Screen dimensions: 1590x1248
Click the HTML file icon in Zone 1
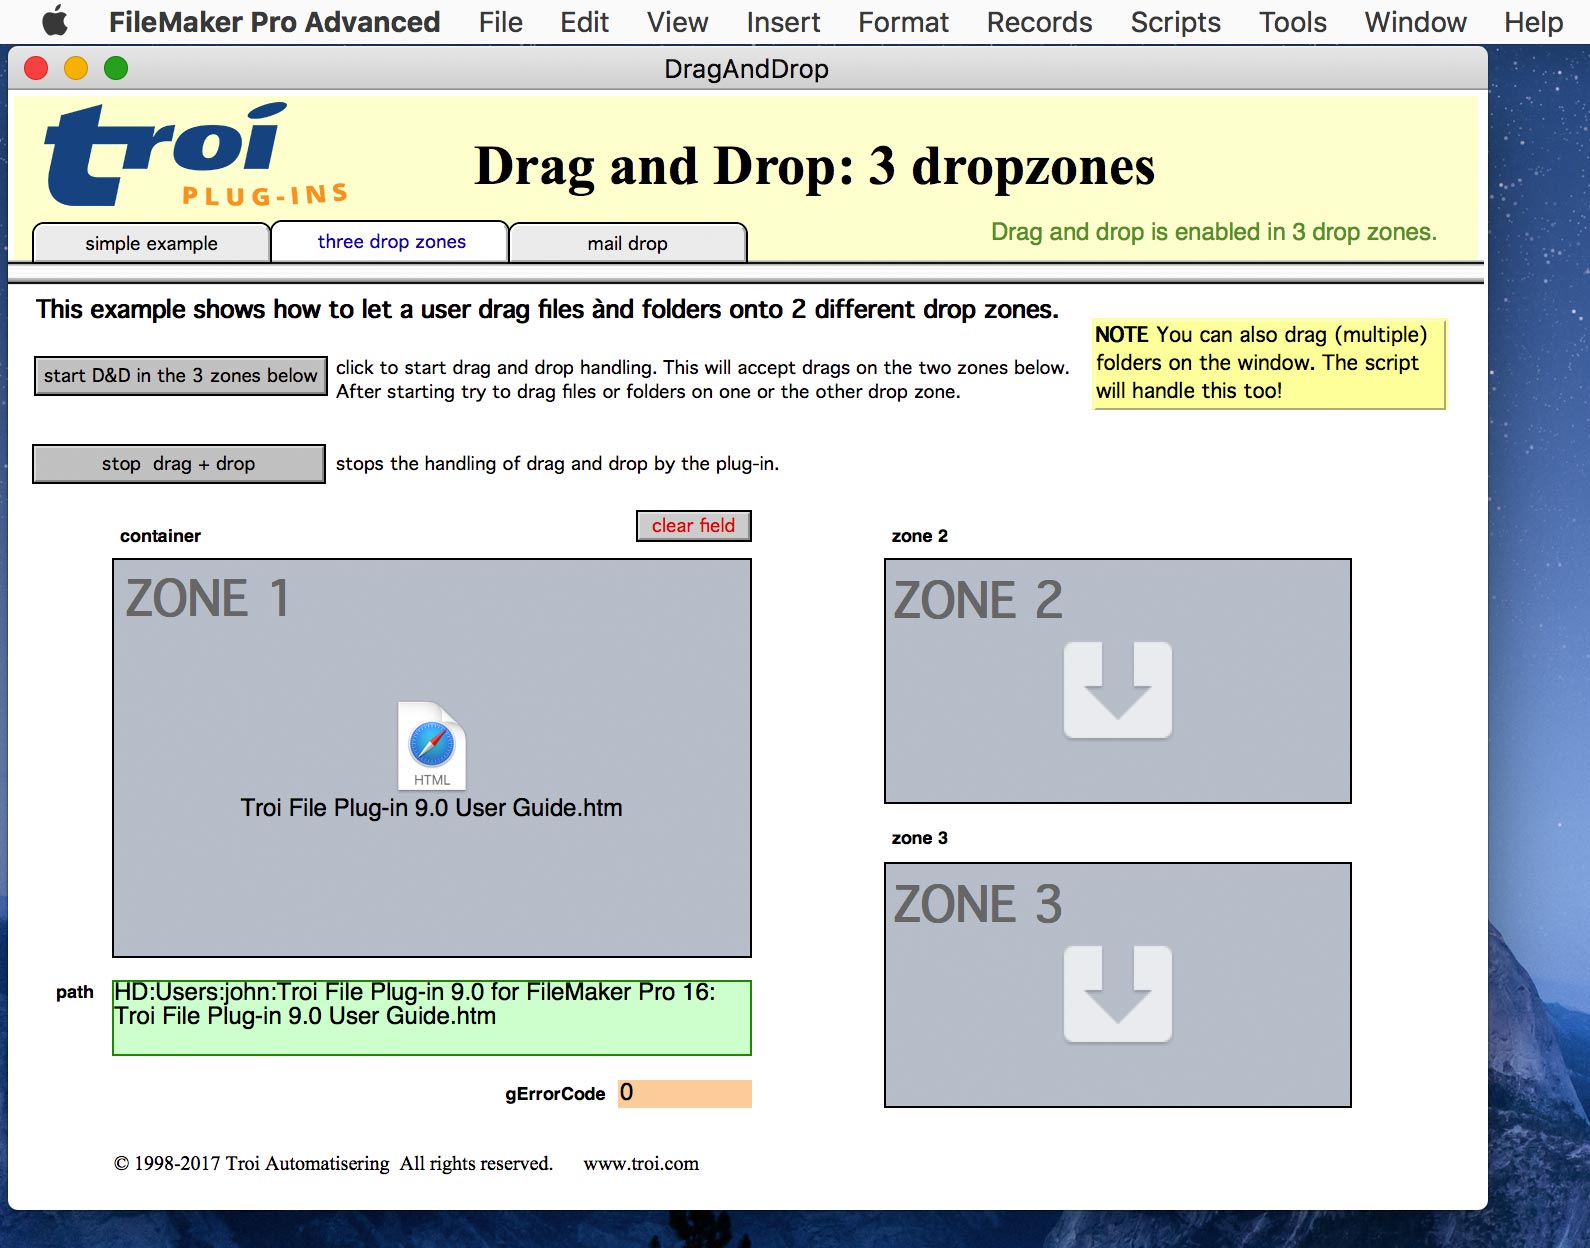tap(432, 745)
